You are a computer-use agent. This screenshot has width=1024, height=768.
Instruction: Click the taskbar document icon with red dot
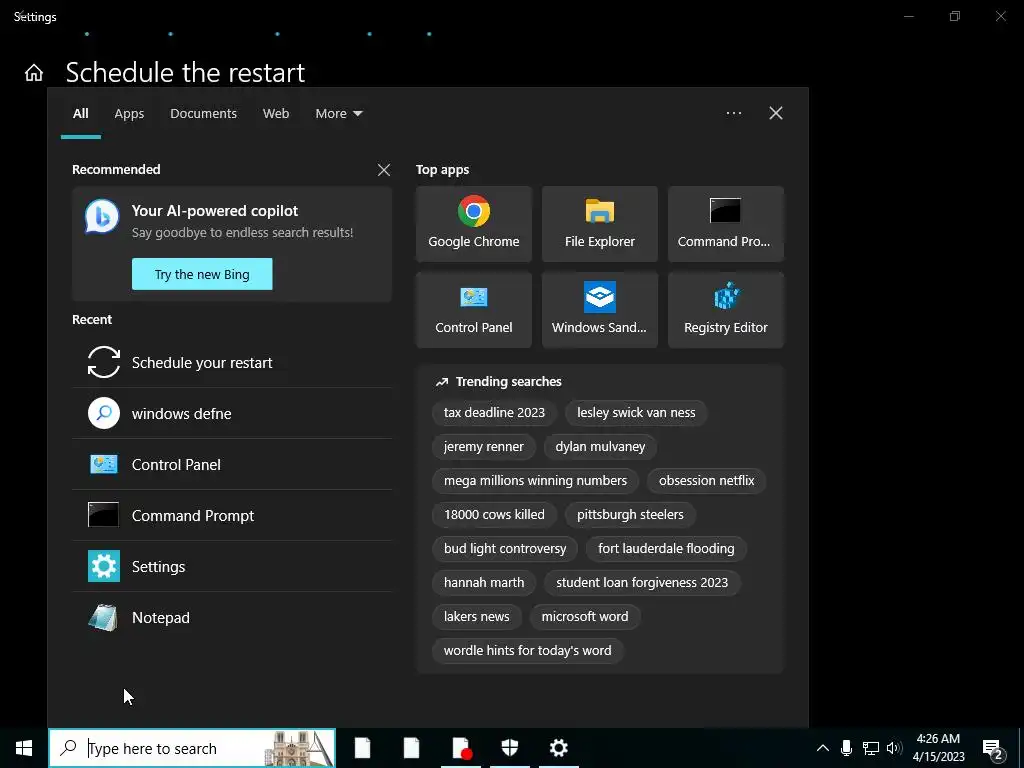461,748
